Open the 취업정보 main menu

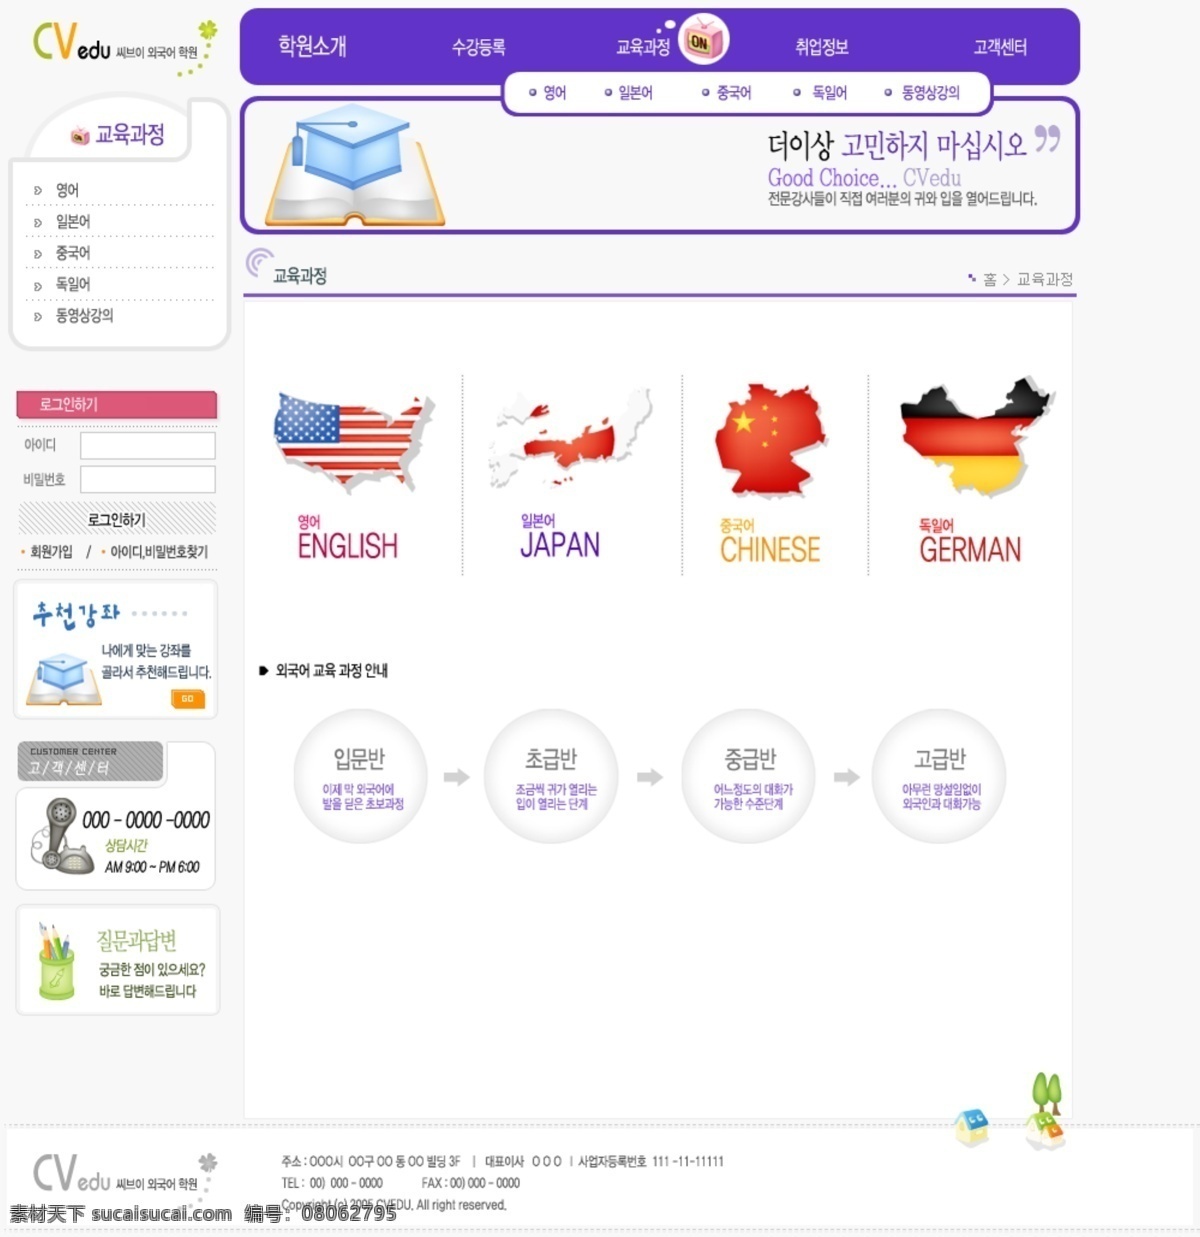click(822, 47)
